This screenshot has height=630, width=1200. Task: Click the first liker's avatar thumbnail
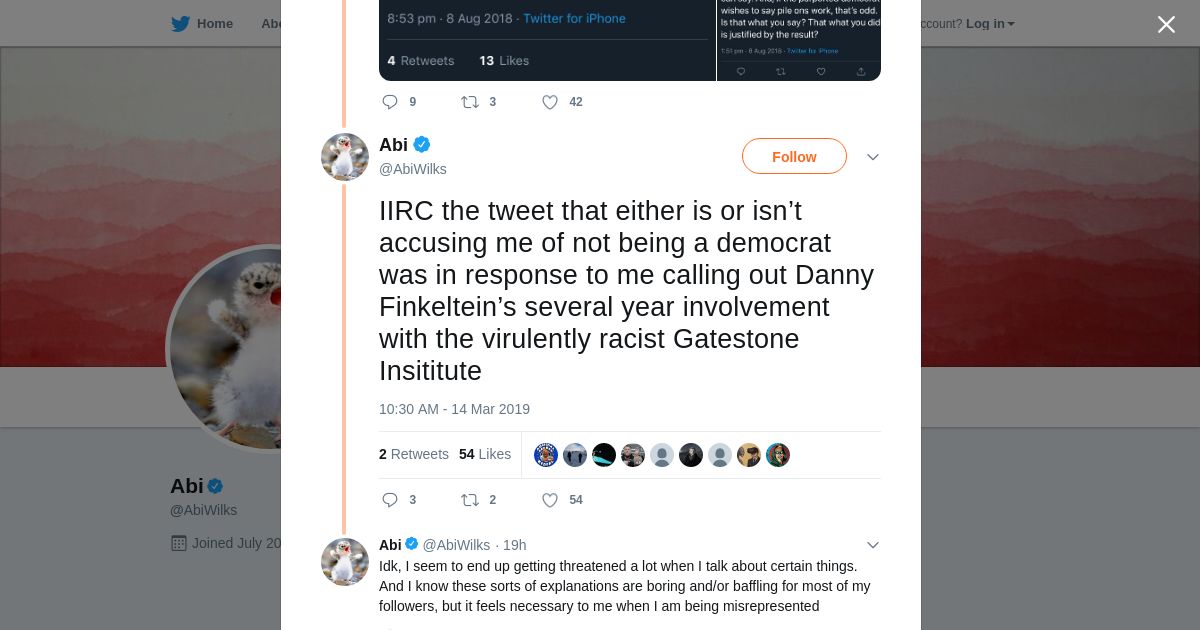[546, 455]
